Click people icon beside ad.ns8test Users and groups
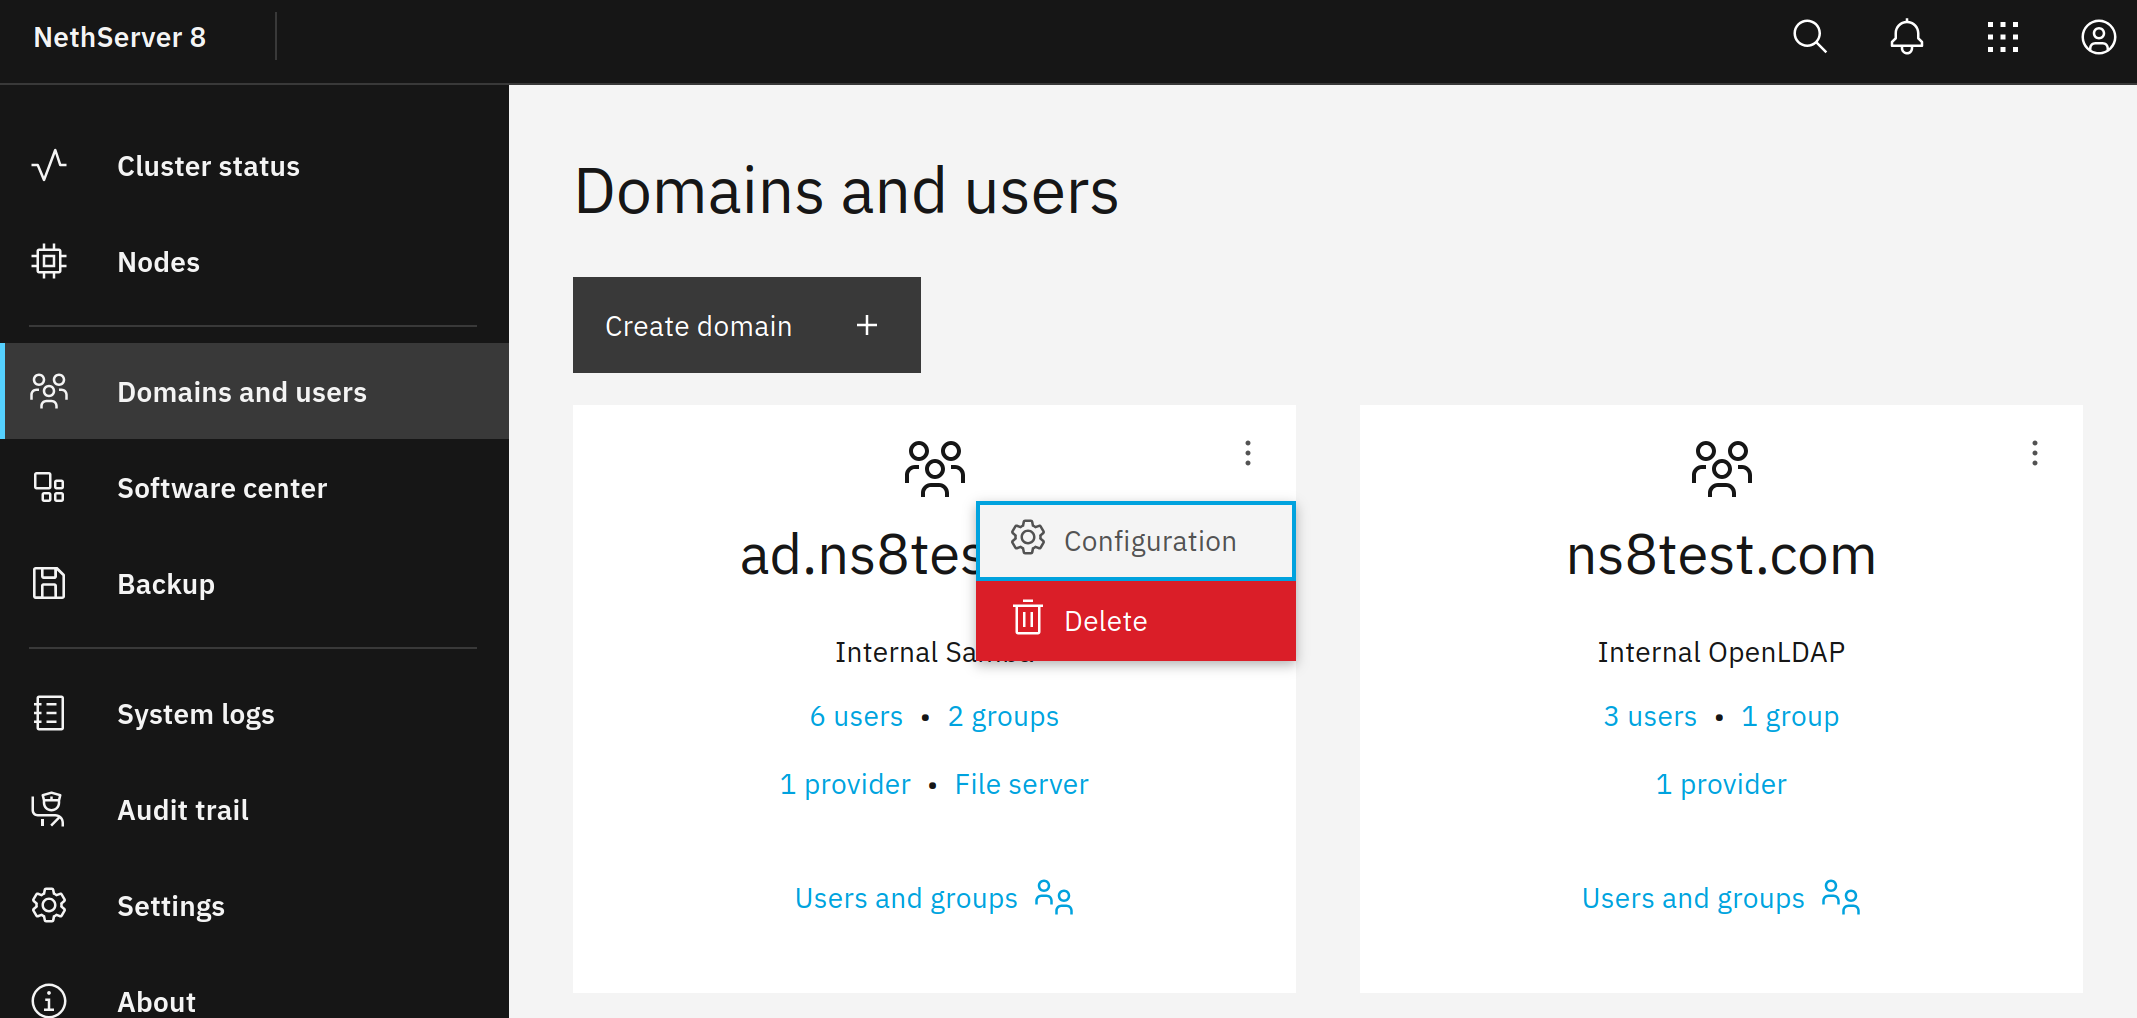Viewport: 2137px width, 1018px height. (1054, 897)
